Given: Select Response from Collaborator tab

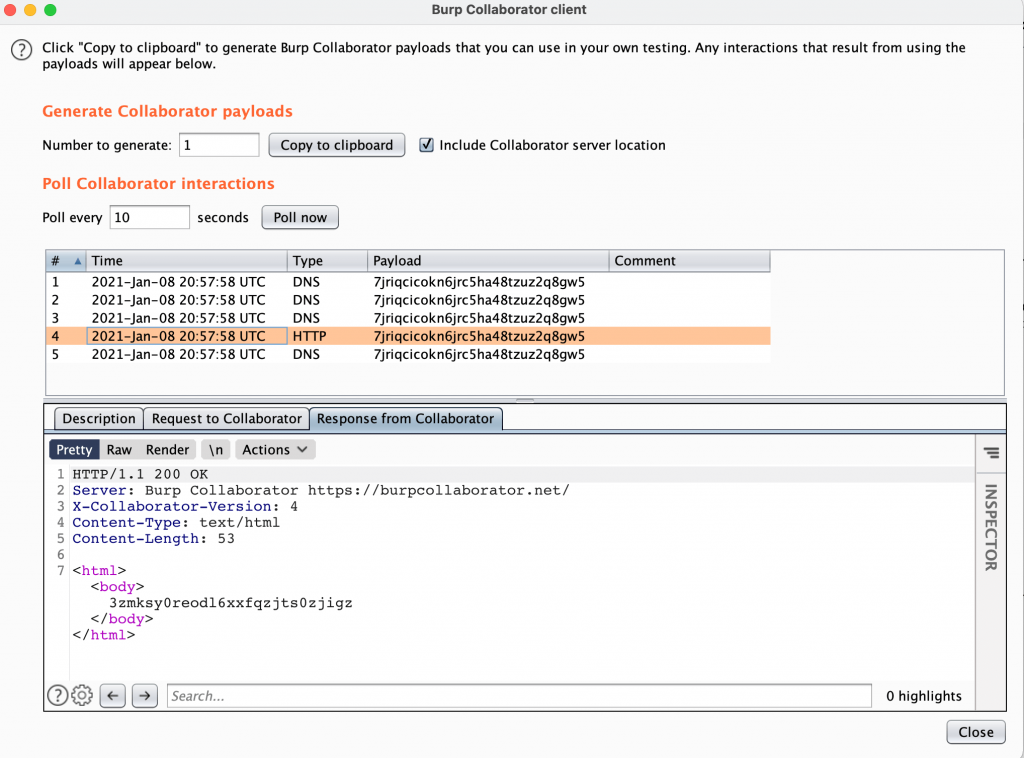Looking at the screenshot, I should point(406,418).
